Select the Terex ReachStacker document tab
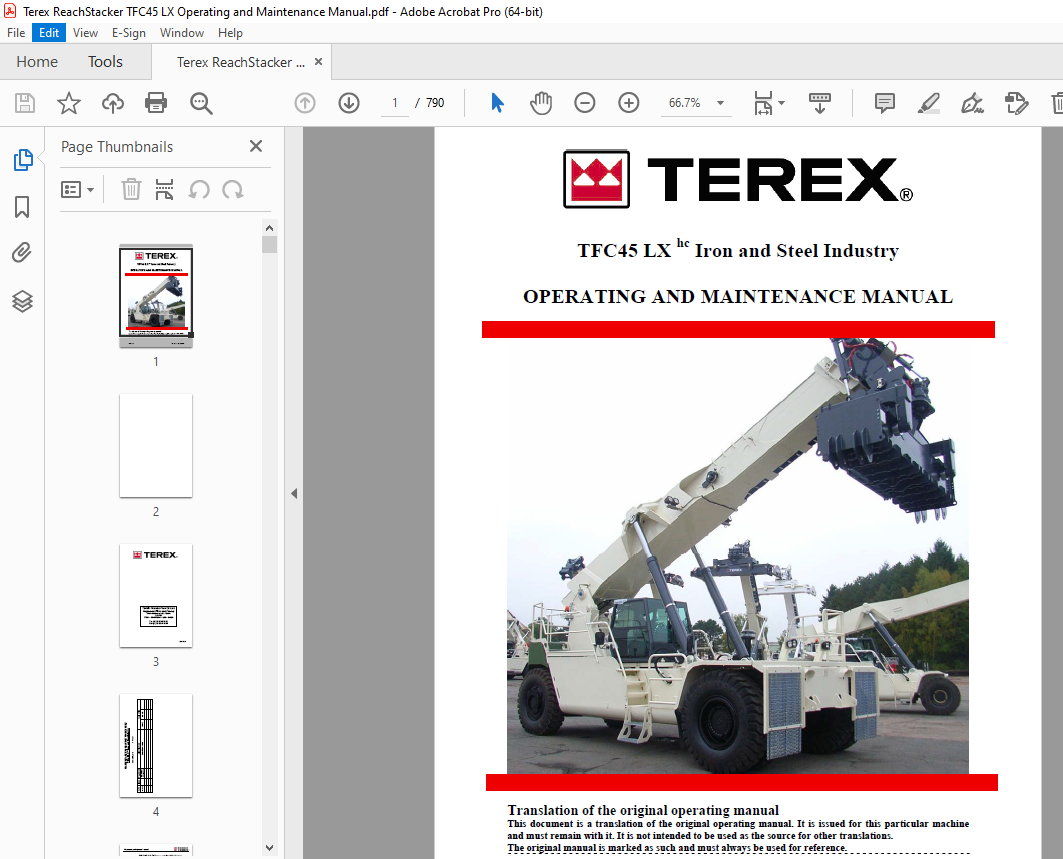 pos(241,62)
